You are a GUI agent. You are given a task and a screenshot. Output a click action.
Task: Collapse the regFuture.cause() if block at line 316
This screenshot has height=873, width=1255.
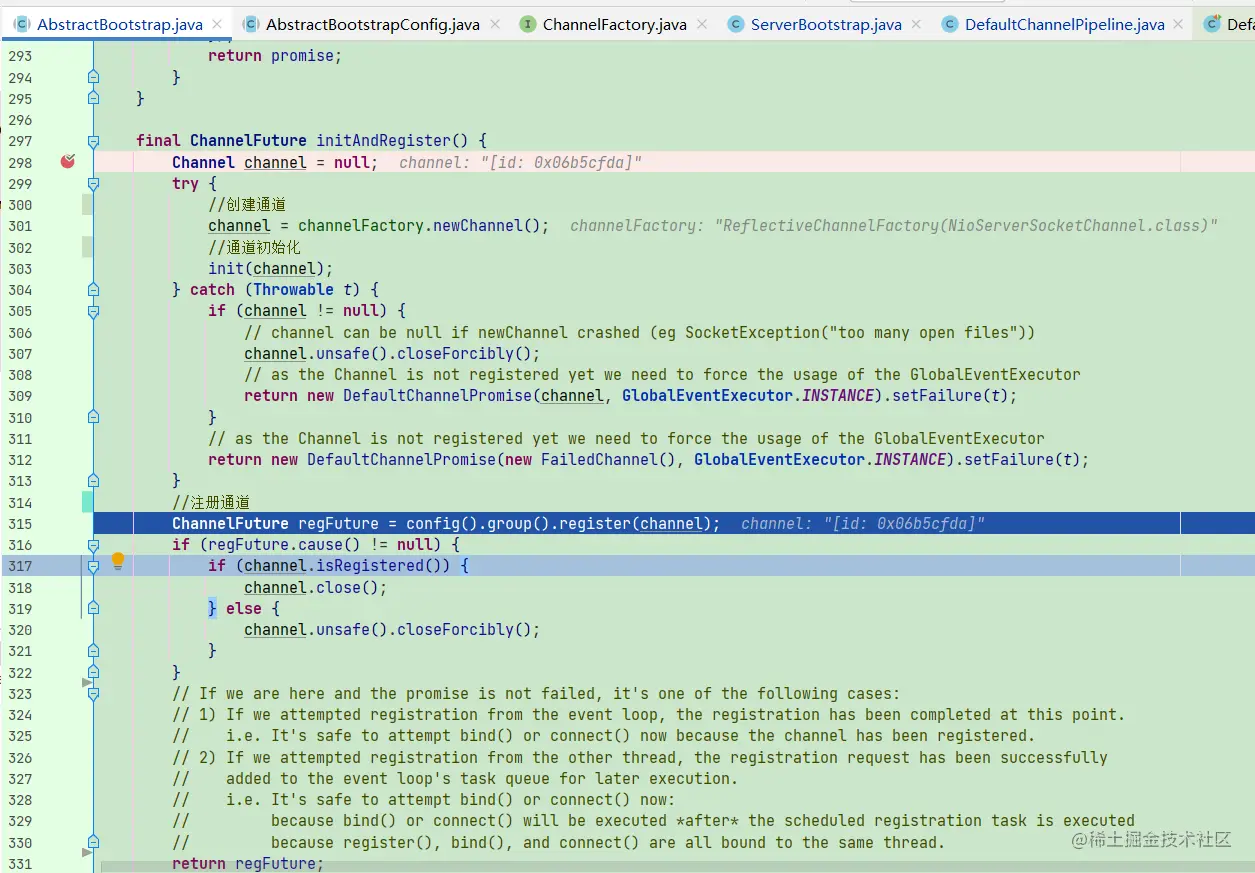click(93, 545)
